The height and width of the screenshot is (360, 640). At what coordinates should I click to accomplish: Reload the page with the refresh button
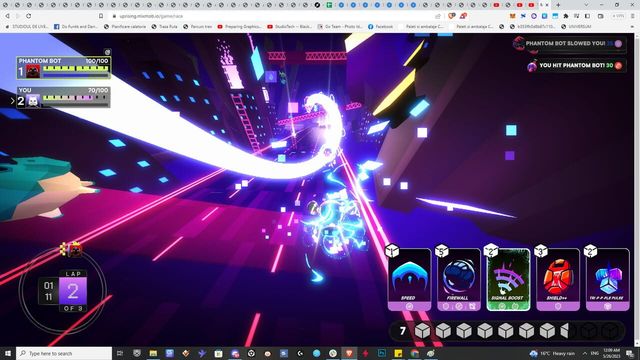[29, 16]
